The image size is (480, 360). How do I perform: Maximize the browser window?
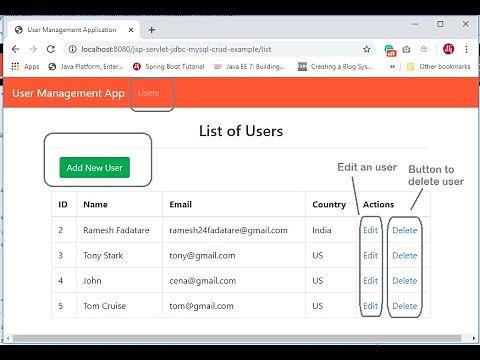click(440, 24)
